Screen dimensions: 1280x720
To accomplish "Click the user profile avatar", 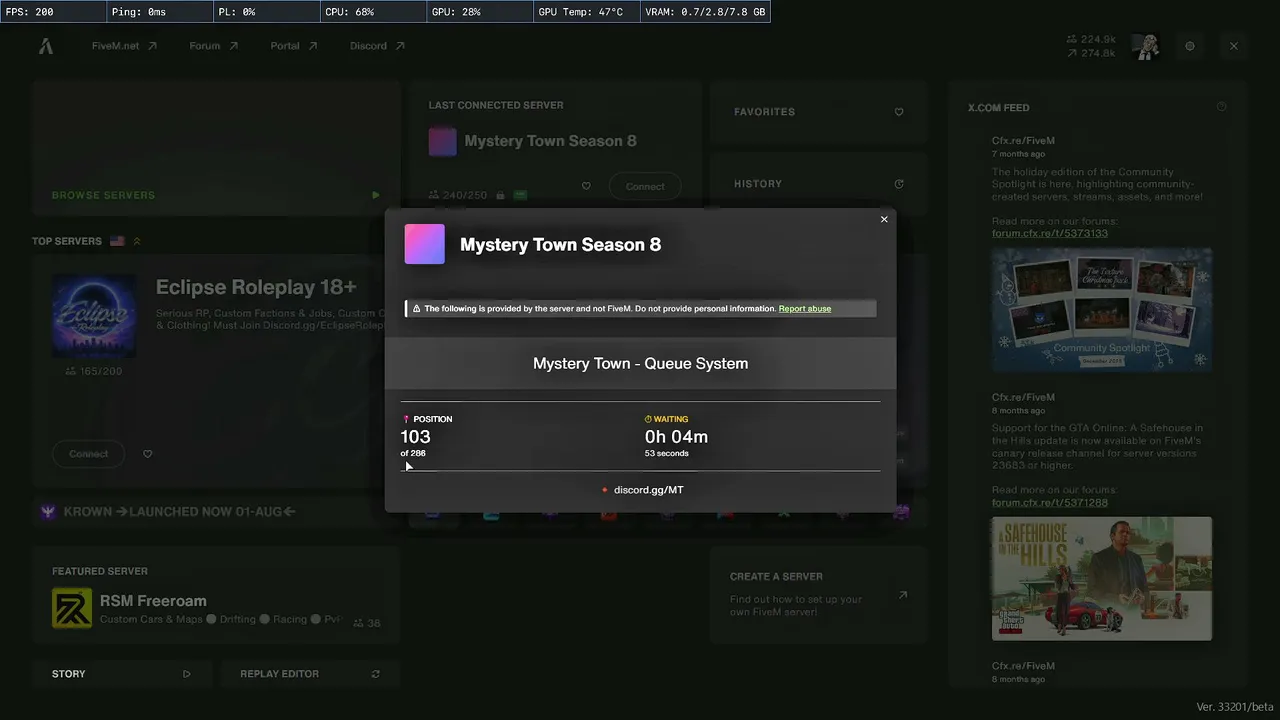I will [1145, 46].
